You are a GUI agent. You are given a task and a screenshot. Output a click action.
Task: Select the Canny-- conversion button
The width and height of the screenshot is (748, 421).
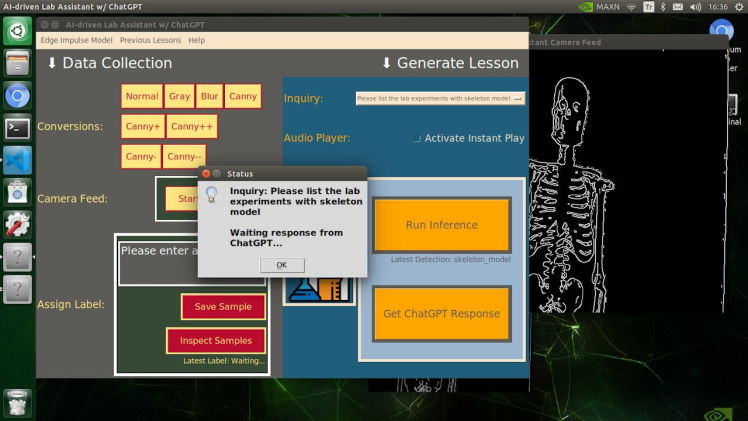click(184, 156)
